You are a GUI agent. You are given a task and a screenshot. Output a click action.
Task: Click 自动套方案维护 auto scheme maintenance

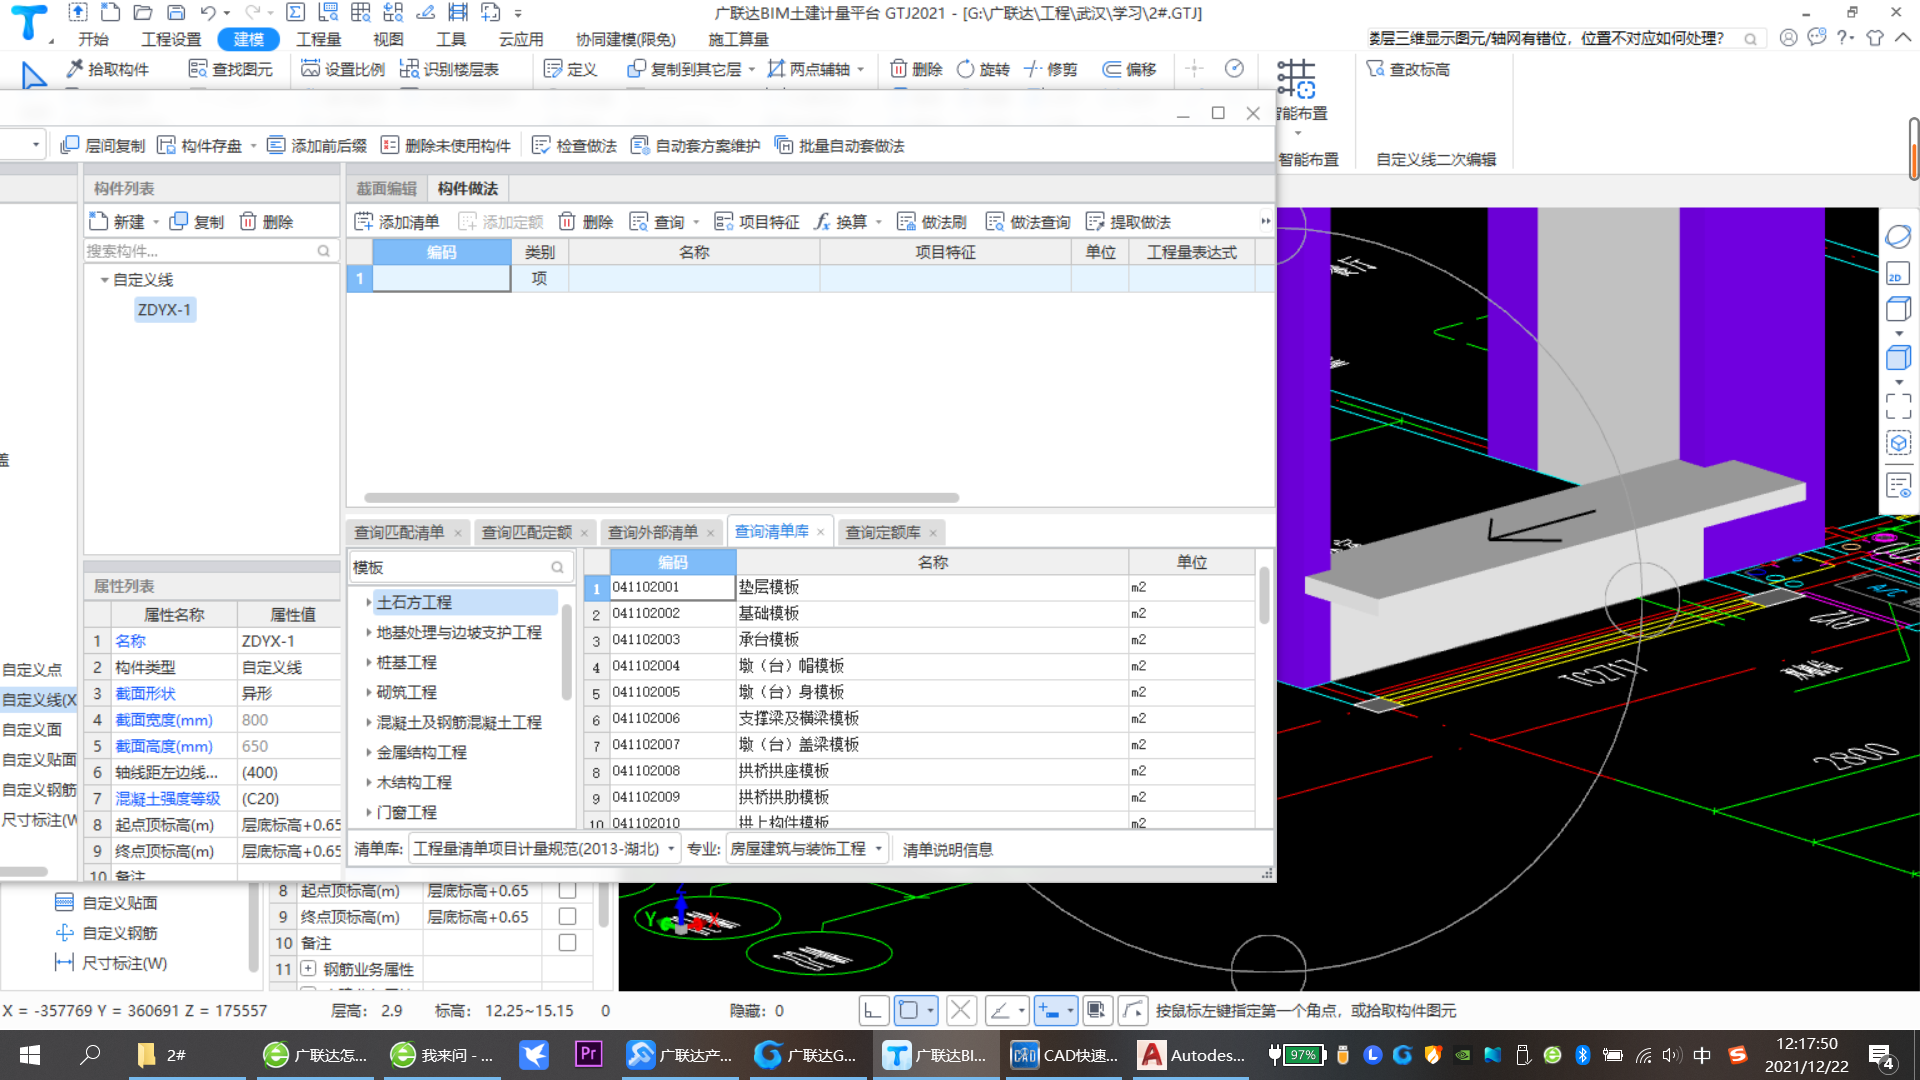(x=695, y=146)
